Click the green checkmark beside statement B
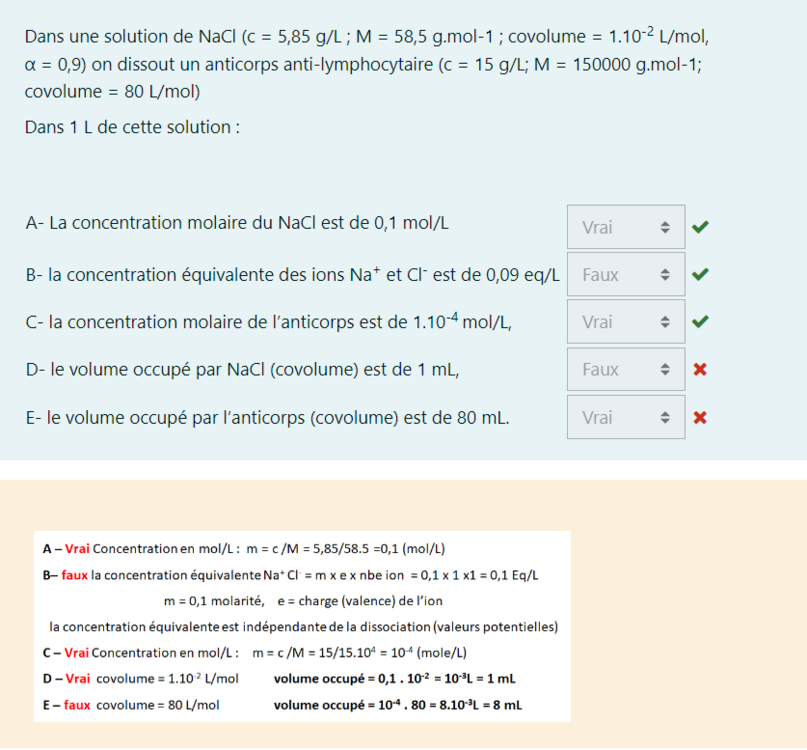807x750 pixels. (x=700, y=274)
